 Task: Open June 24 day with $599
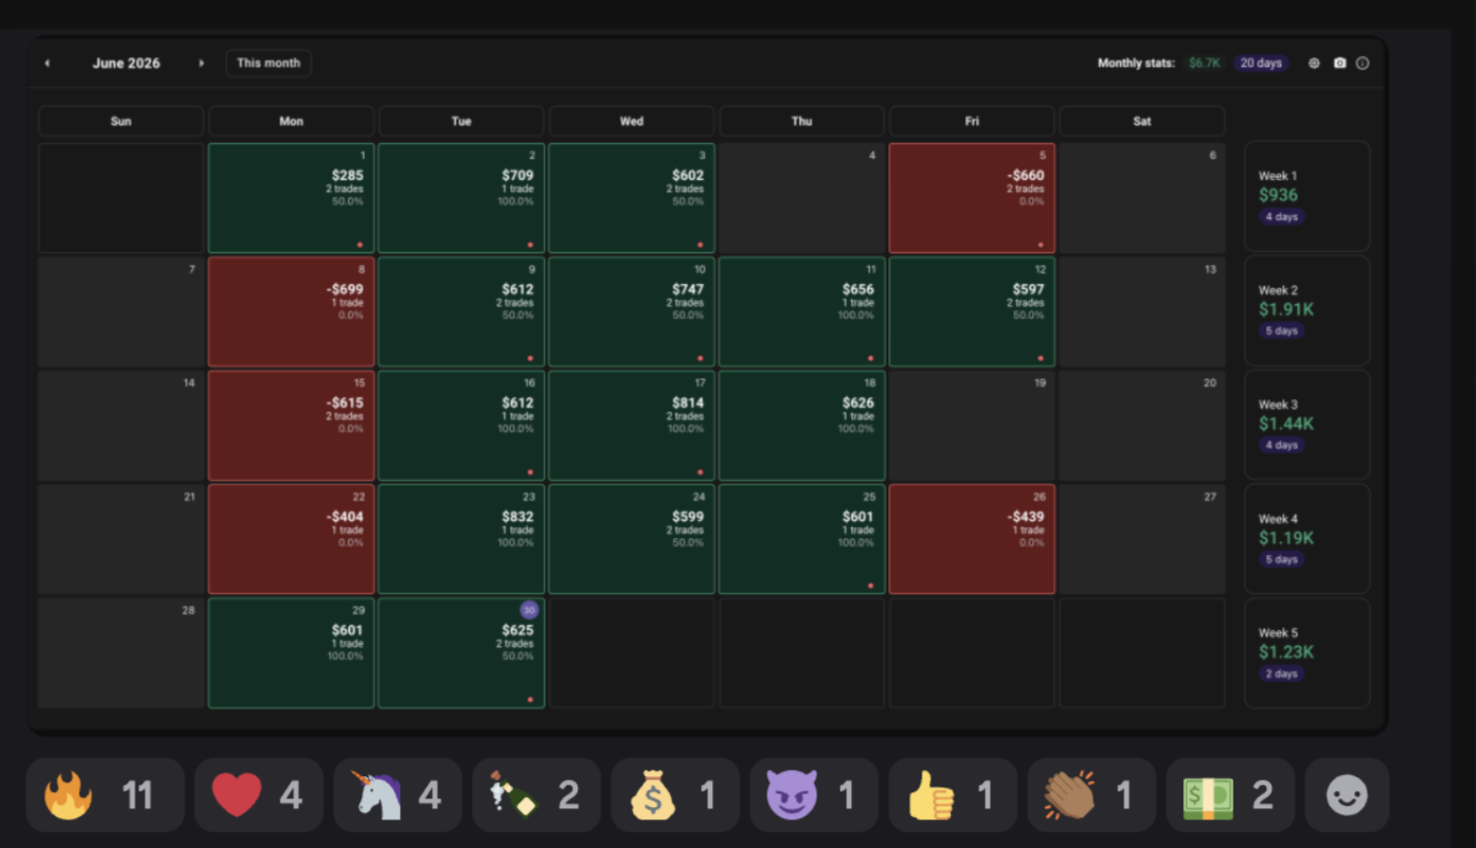point(631,540)
